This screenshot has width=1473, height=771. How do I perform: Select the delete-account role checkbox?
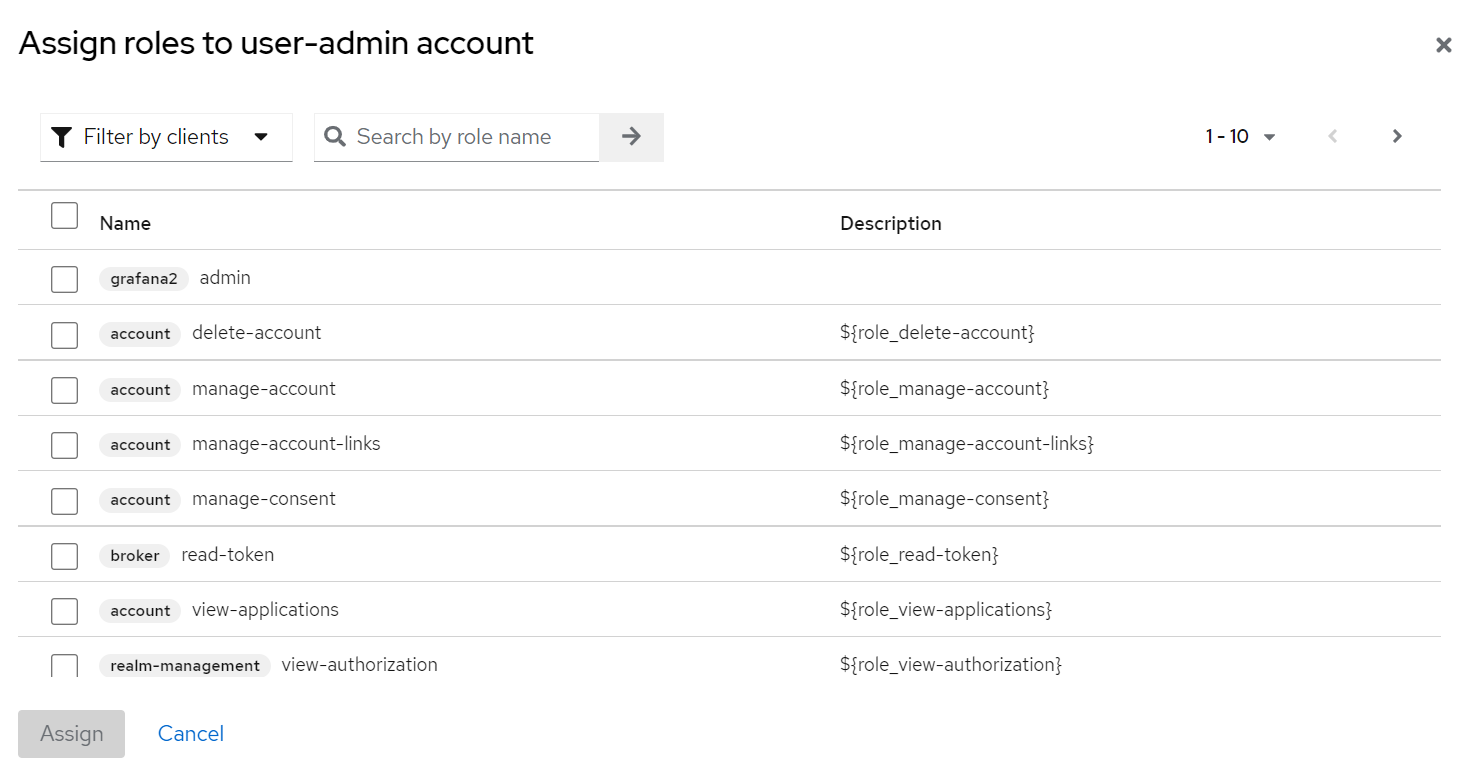click(x=65, y=334)
